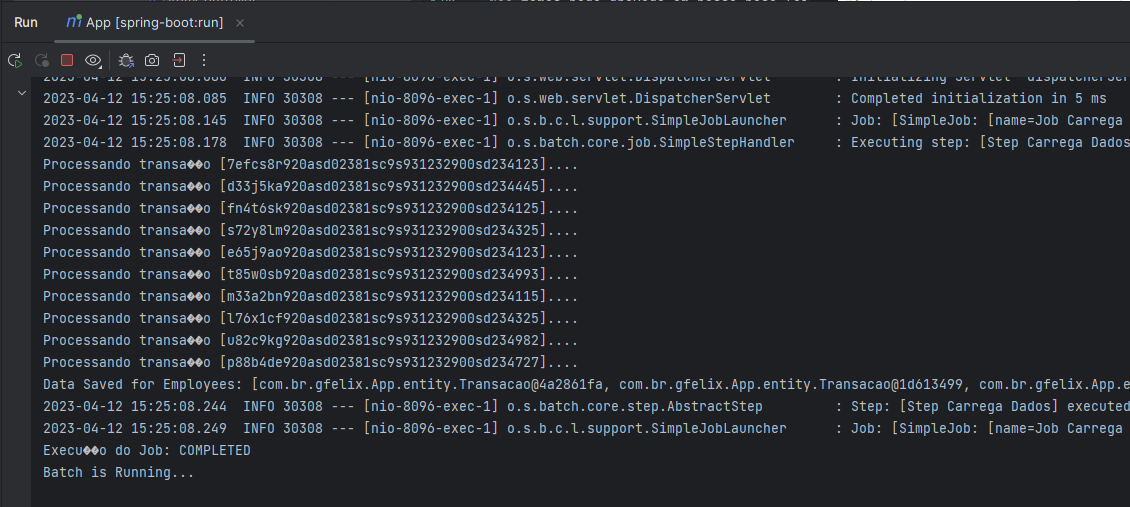
Task: Stop the running App process
Action: click(67, 60)
